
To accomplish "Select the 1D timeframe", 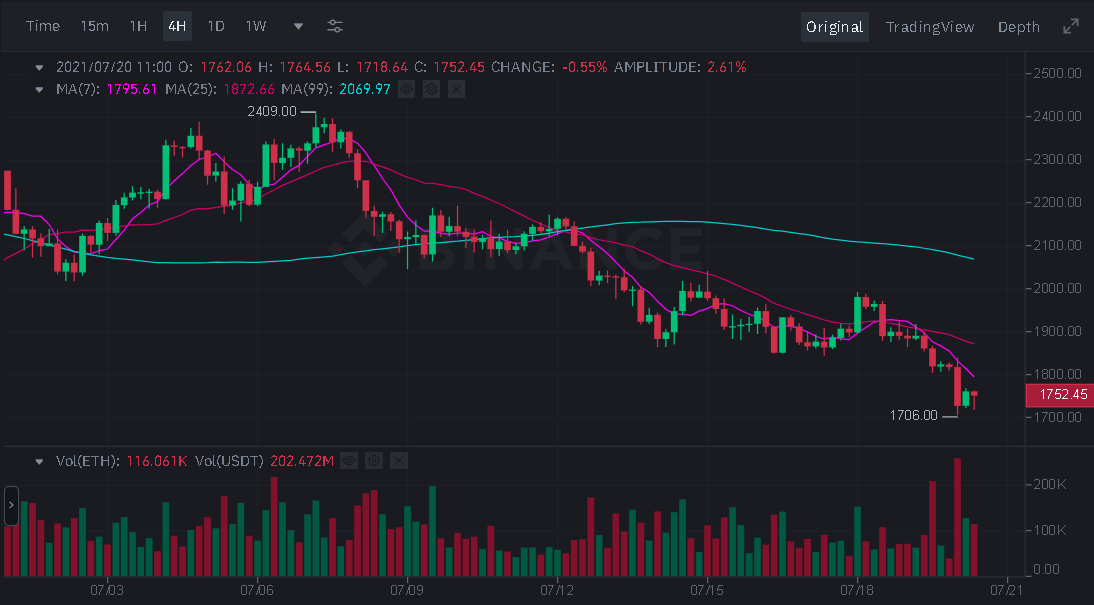I will point(216,26).
